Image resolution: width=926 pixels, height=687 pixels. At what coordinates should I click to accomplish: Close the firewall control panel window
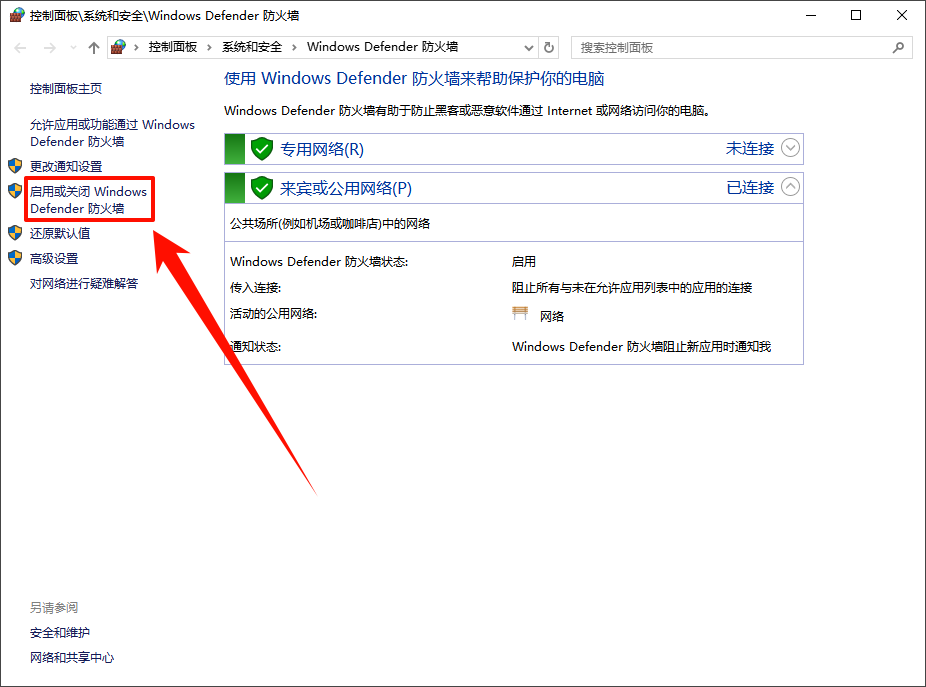pyautogui.click(x=902, y=15)
